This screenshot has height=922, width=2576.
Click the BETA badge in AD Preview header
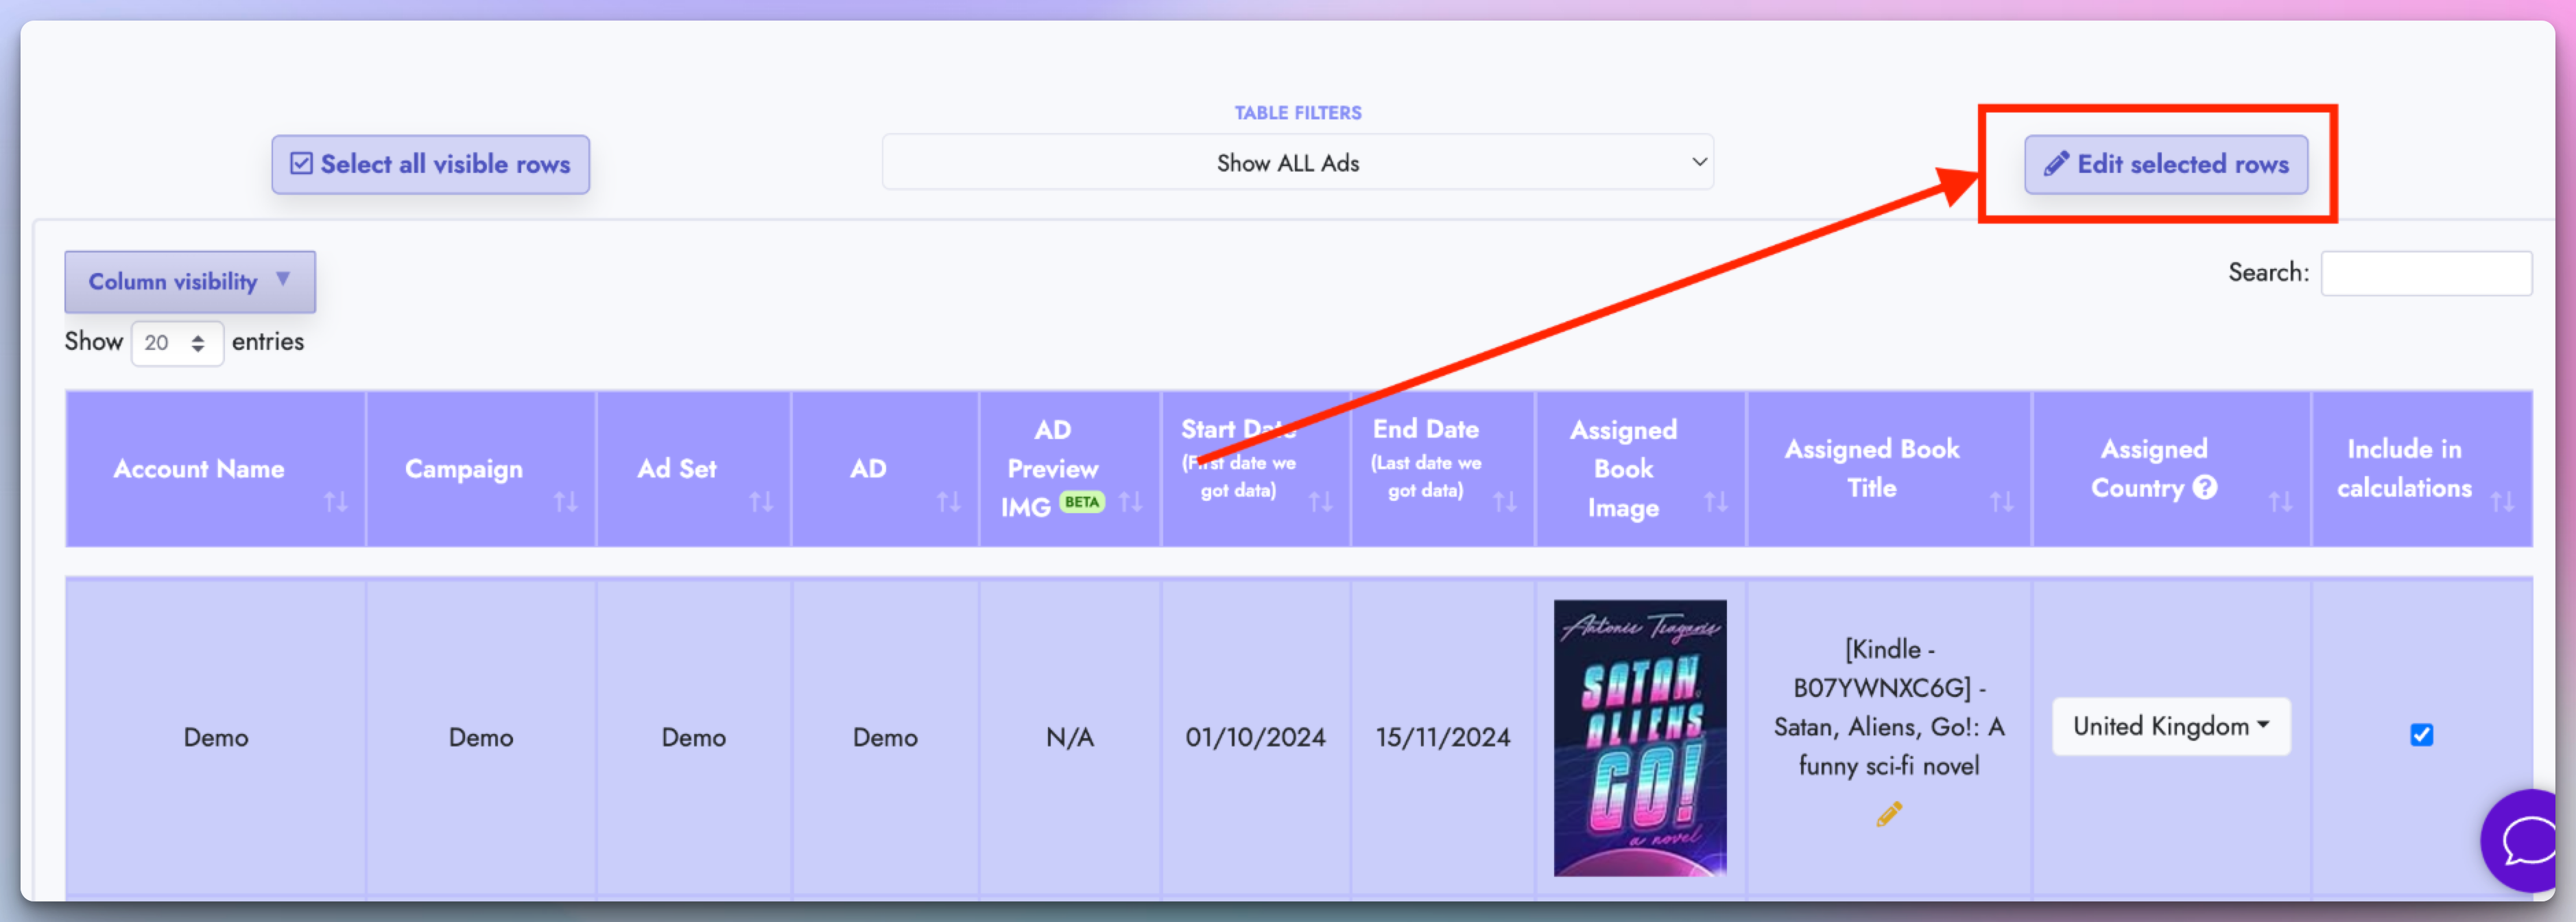click(x=1082, y=502)
